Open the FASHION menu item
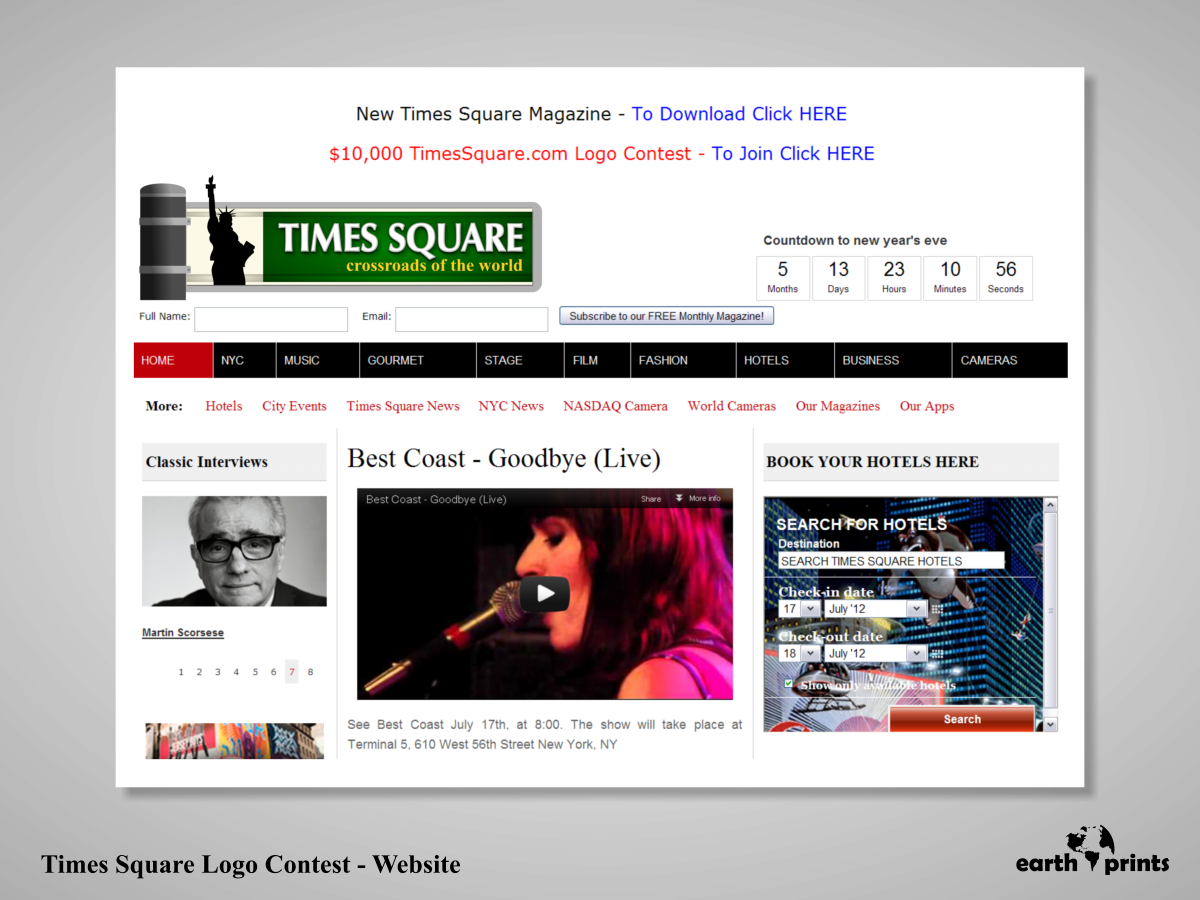 click(683, 360)
